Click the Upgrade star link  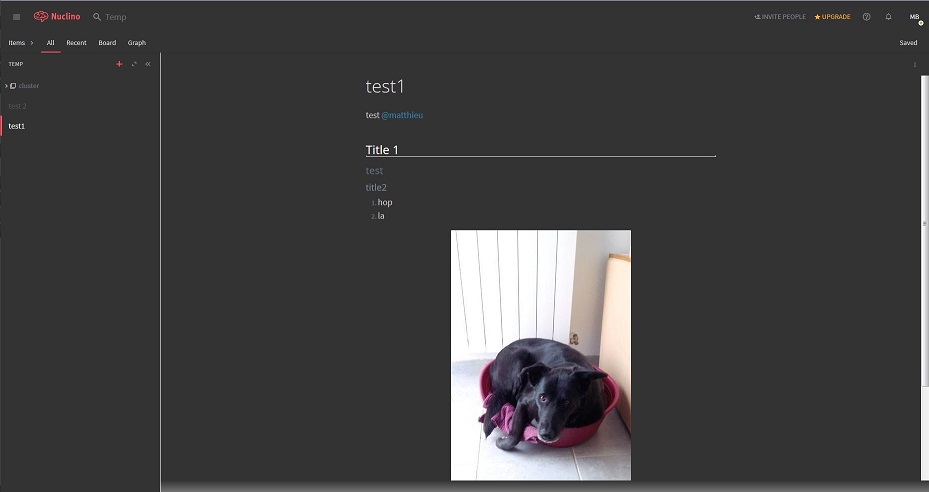coord(832,17)
